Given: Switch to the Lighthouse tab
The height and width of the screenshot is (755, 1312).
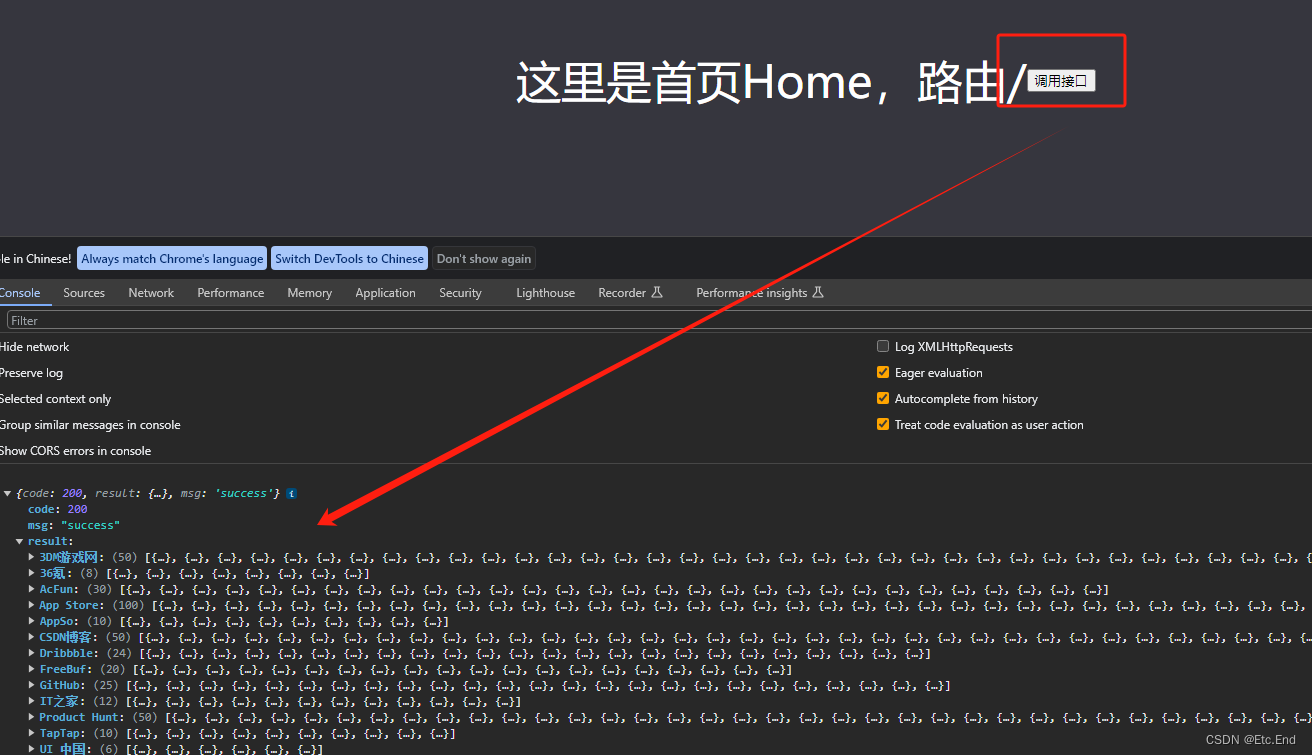Looking at the screenshot, I should point(545,293).
